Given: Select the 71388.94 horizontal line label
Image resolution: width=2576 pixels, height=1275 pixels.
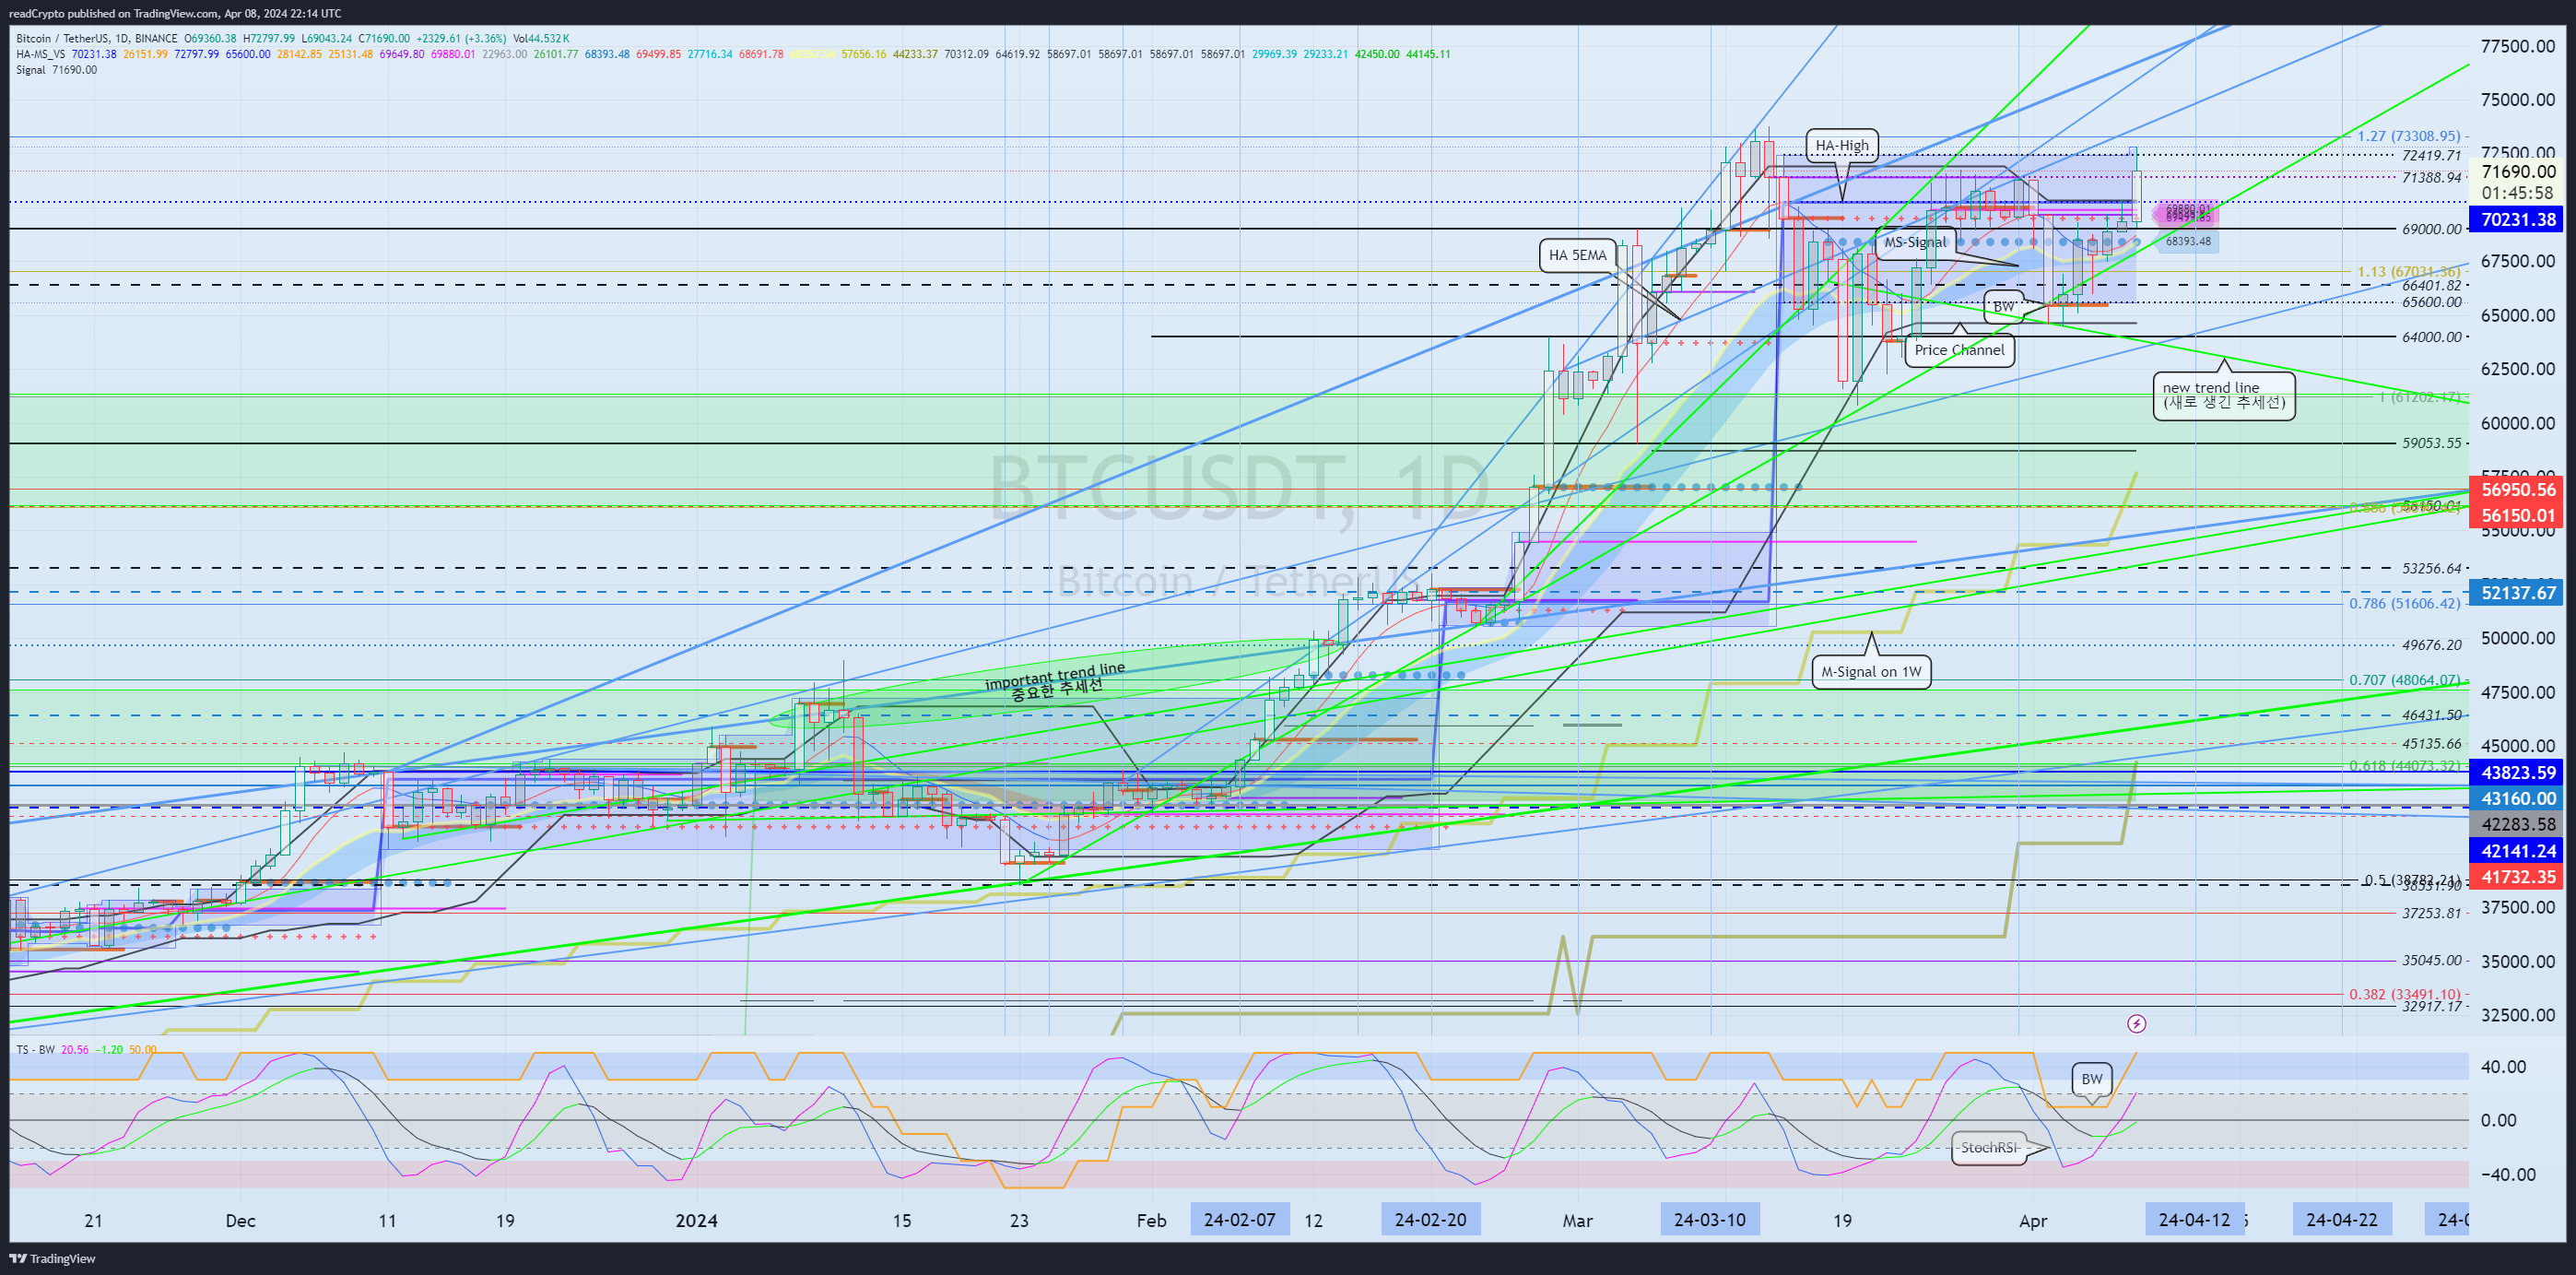Looking at the screenshot, I should 2431,177.
